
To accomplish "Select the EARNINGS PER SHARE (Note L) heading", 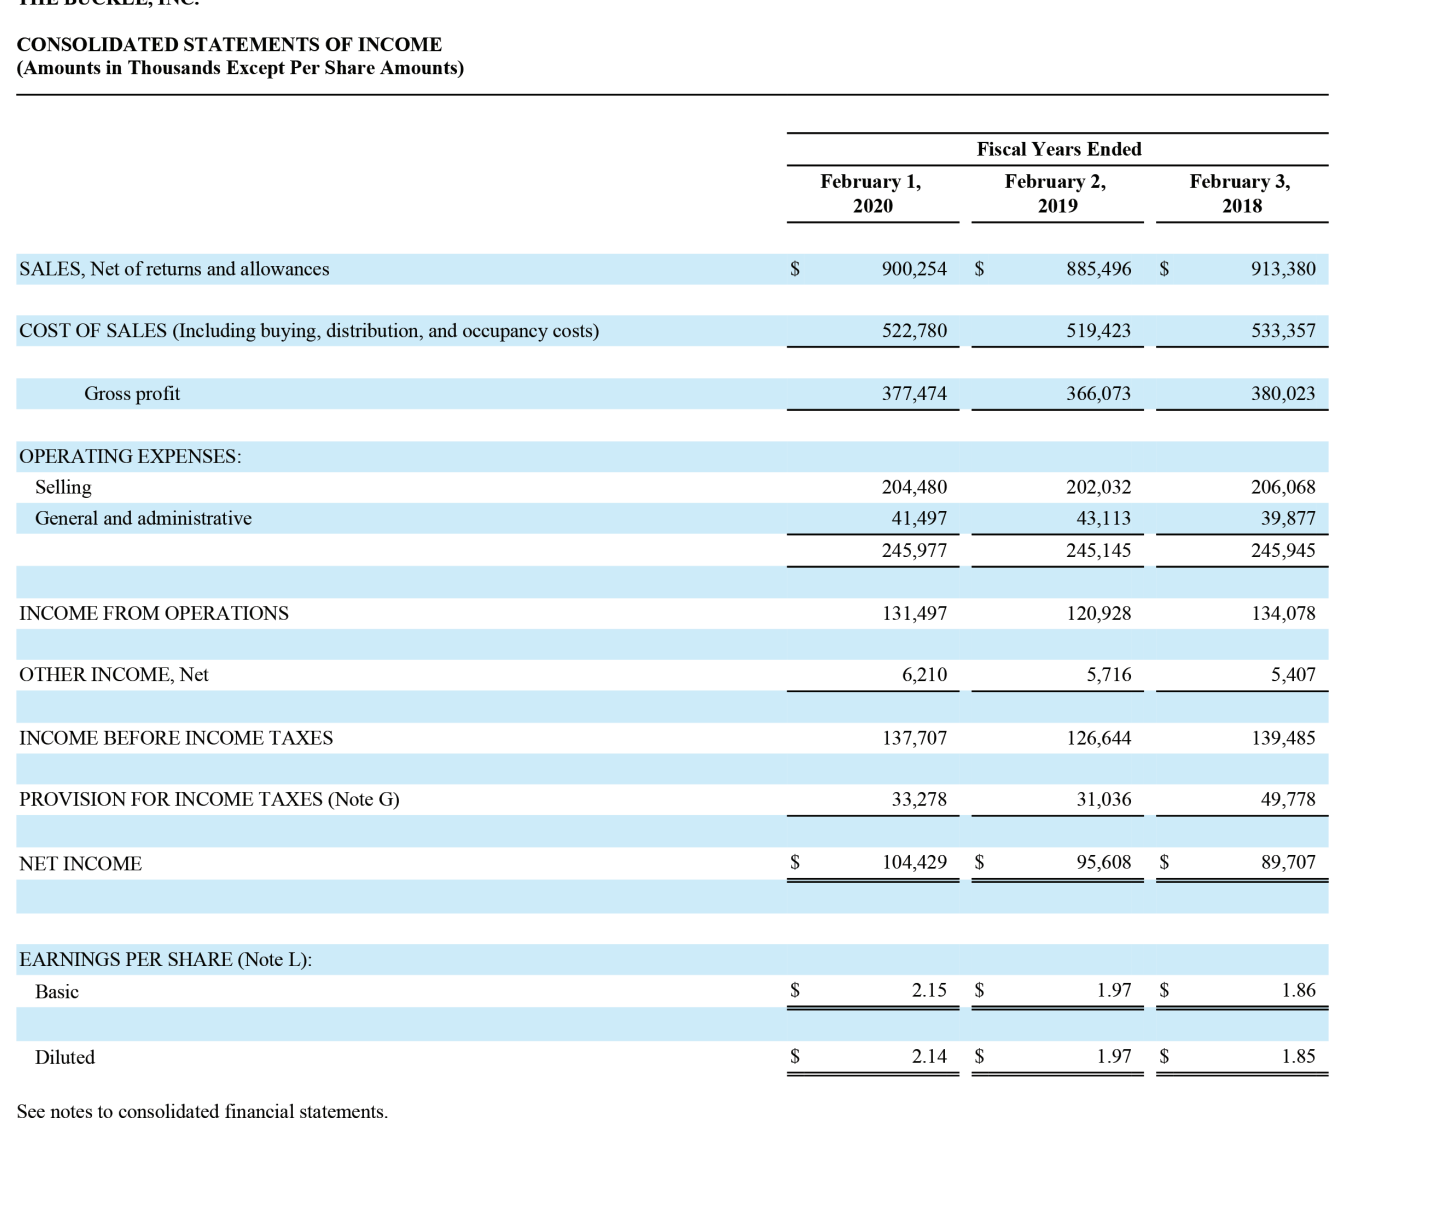I will pos(166,959).
